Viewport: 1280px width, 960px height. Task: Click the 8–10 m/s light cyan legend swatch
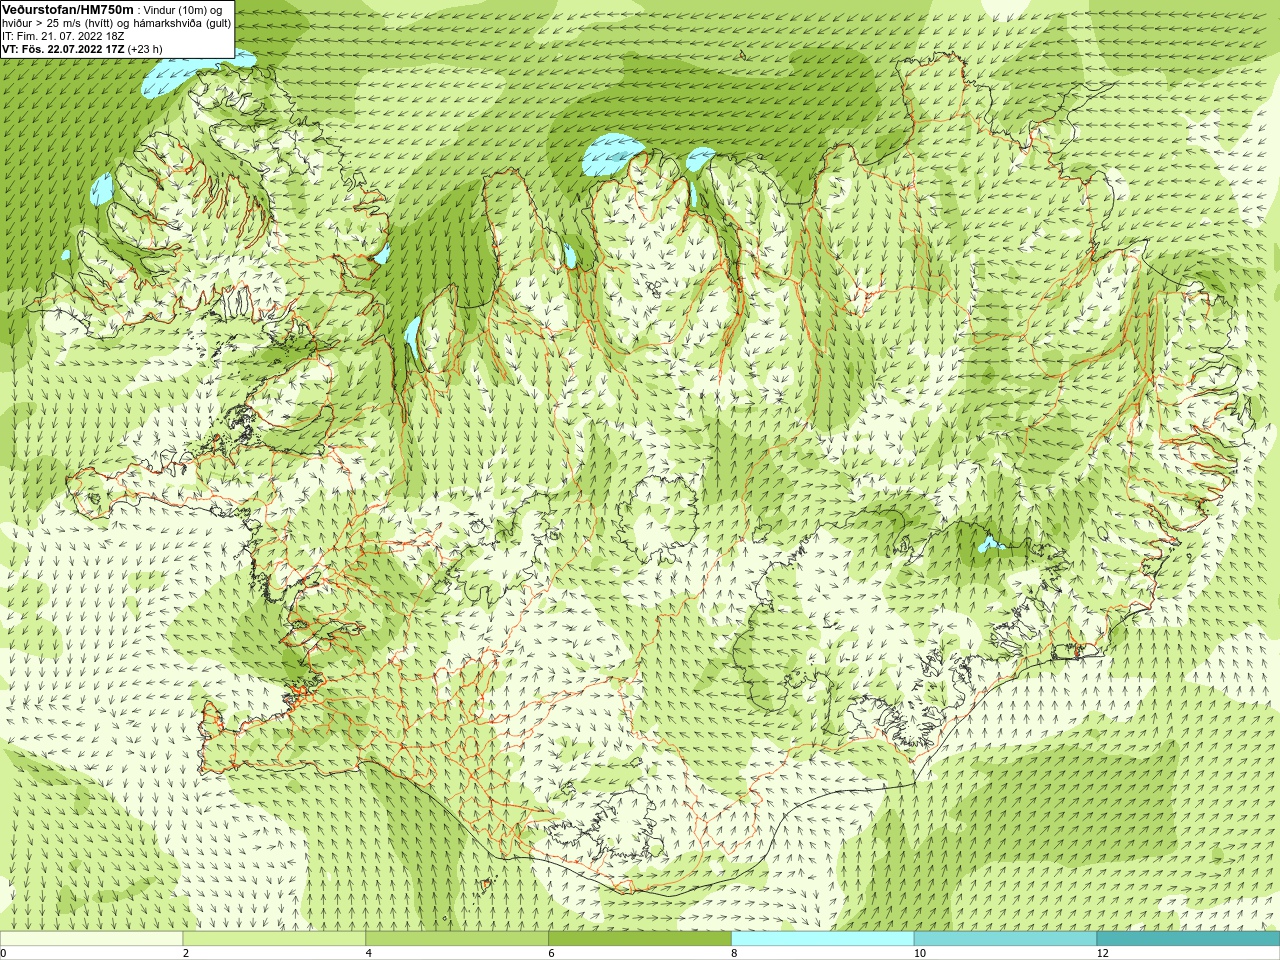823,939
